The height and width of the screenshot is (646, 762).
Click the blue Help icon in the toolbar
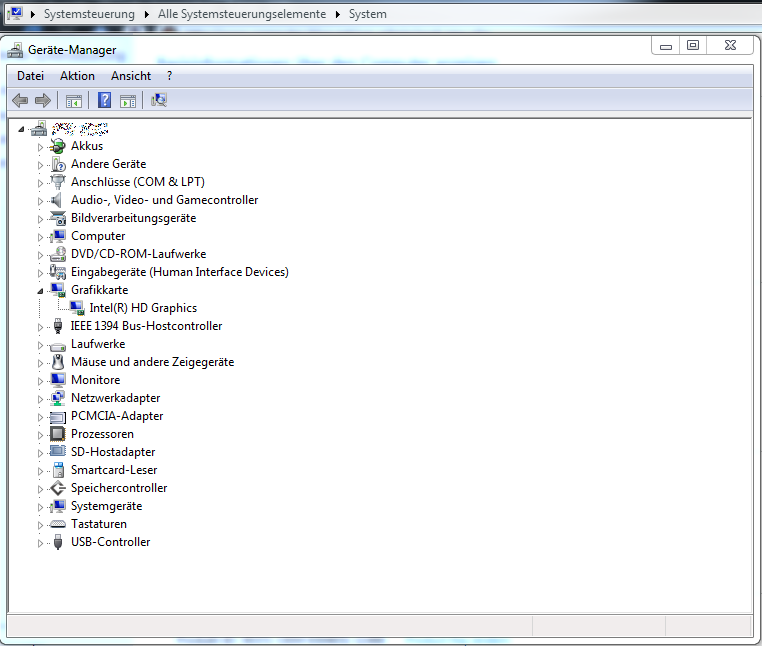[104, 100]
